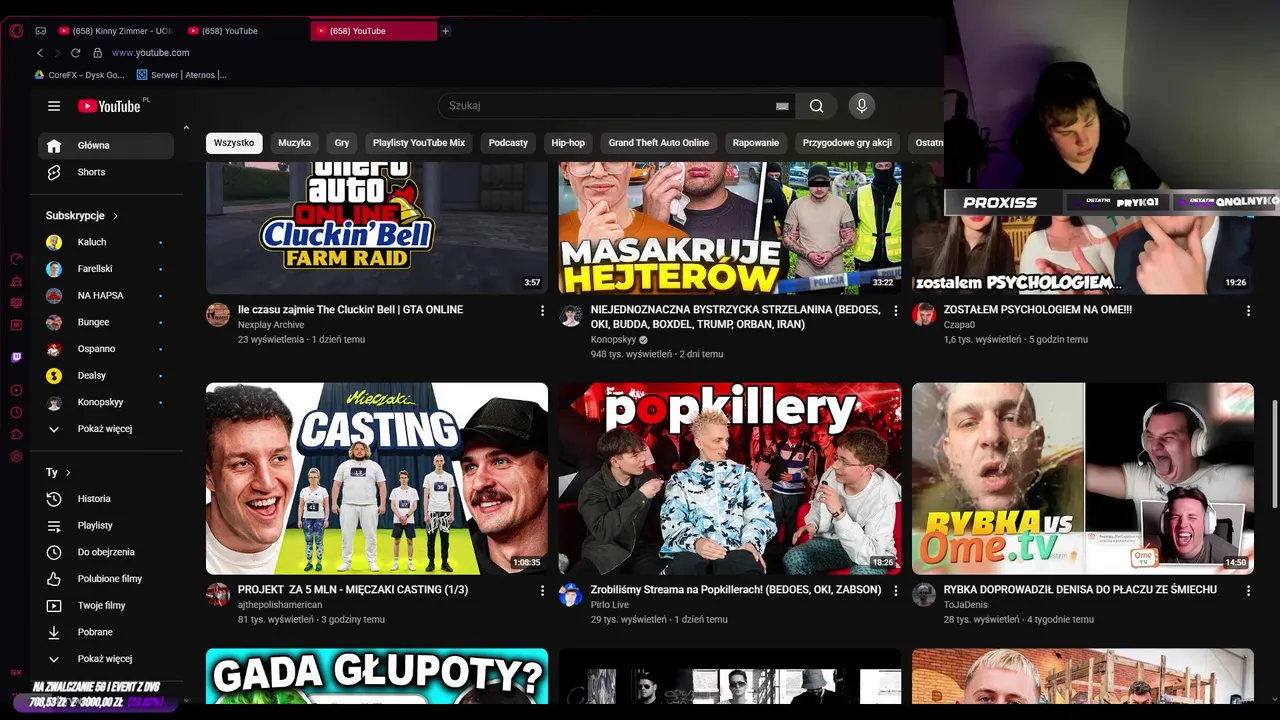Open the Kaluch subscription channel
This screenshot has height=720, width=1280.
[x=106, y=242]
